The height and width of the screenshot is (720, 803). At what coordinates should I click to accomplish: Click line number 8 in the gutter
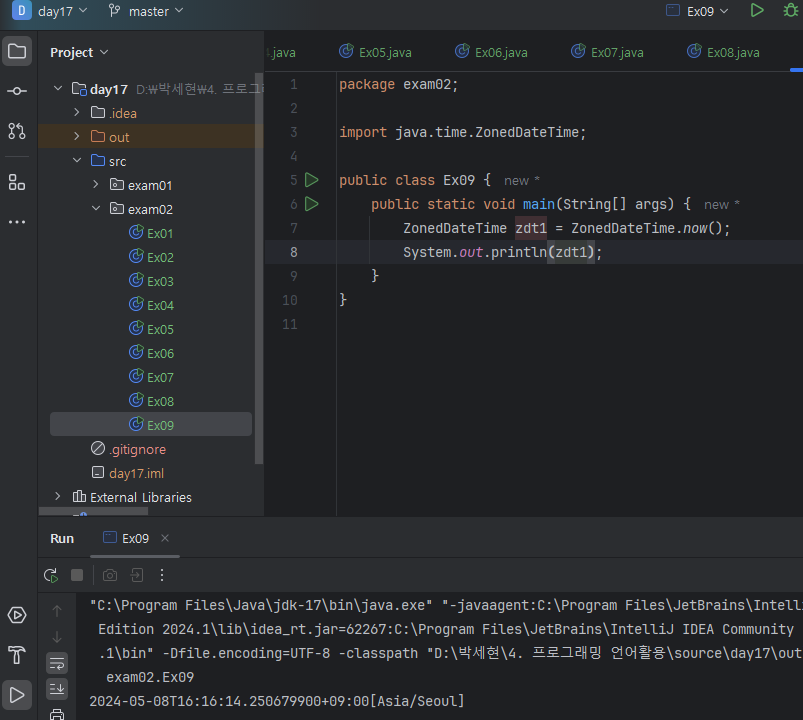[293, 252]
